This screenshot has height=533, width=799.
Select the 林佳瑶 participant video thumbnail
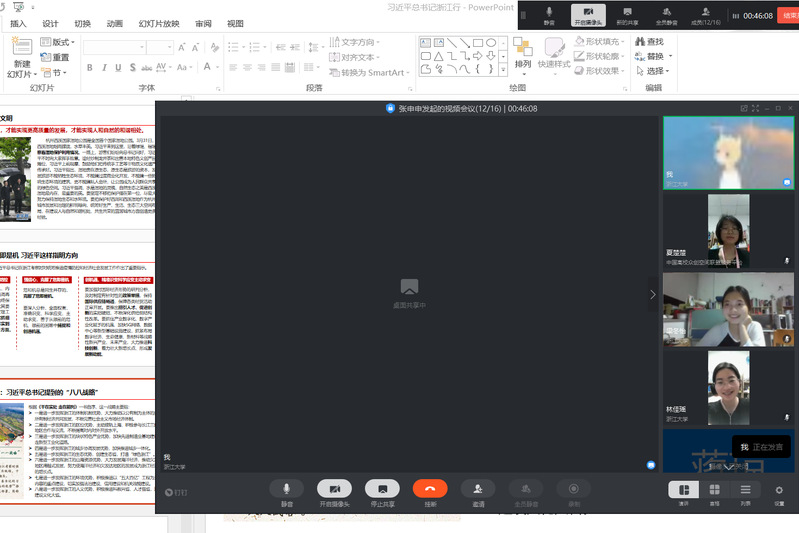pos(728,388)
